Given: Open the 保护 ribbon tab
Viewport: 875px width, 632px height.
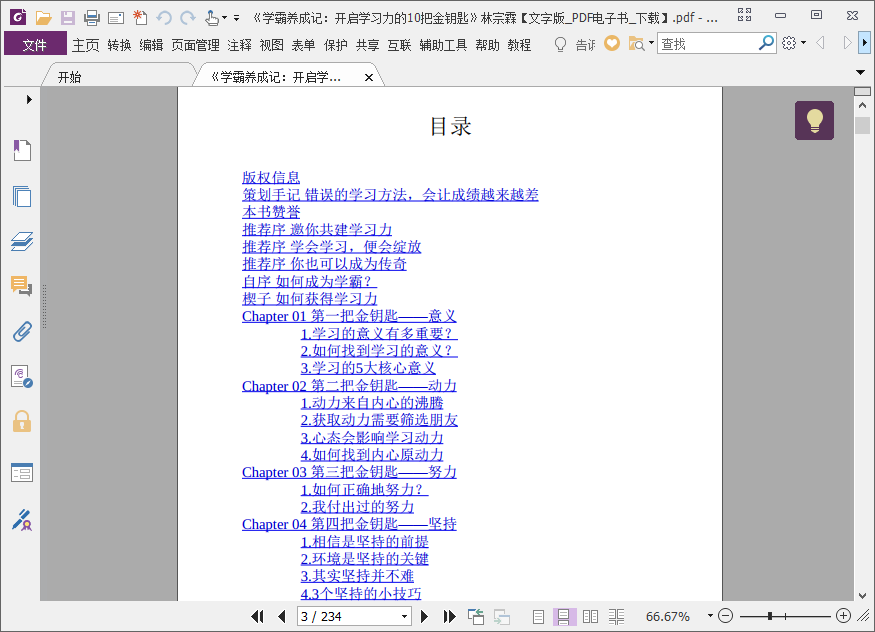Looking at the screenshot, I should pos(335,45).
